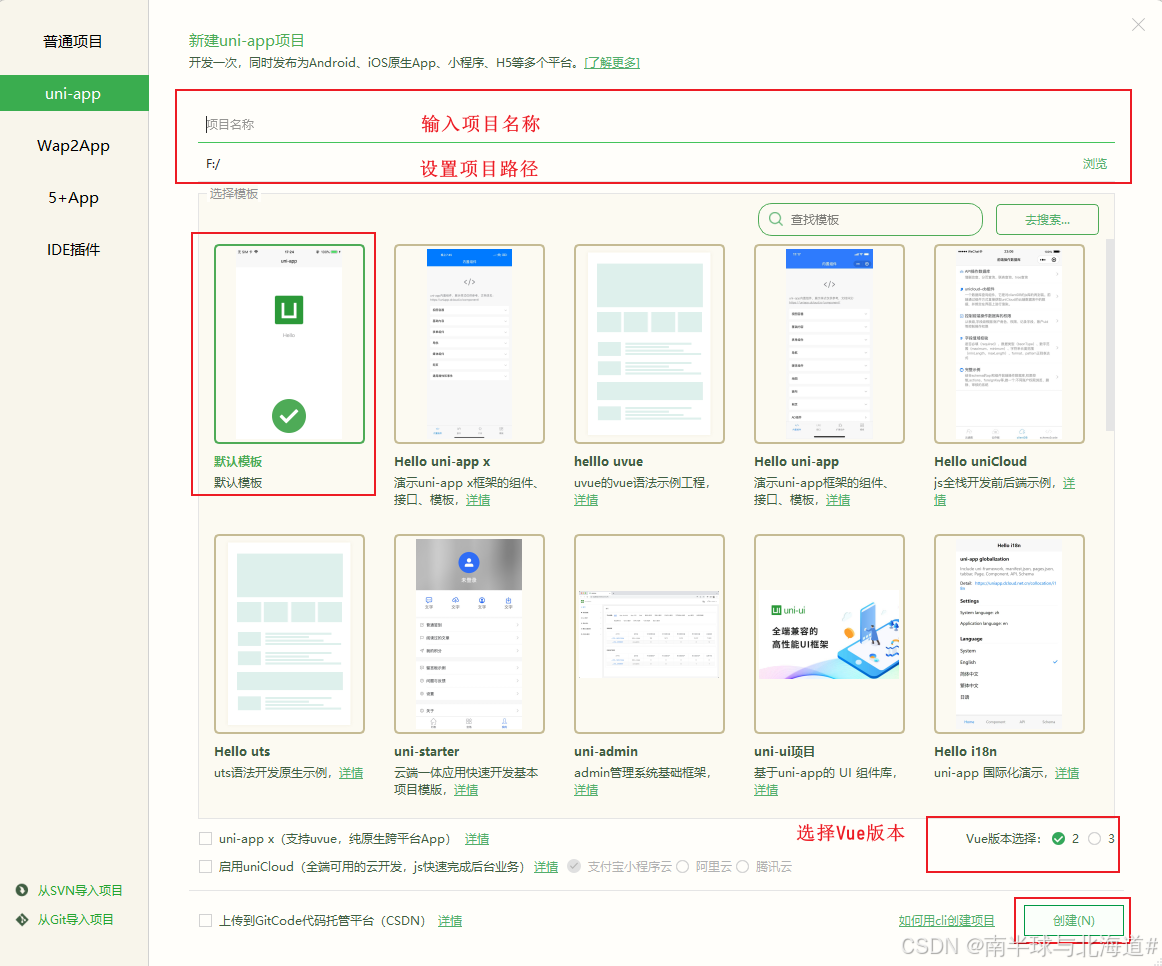This screenshot has height=966, width=1162.
Task: Enable the uni-app x checkbox
Action: (205, 839)
